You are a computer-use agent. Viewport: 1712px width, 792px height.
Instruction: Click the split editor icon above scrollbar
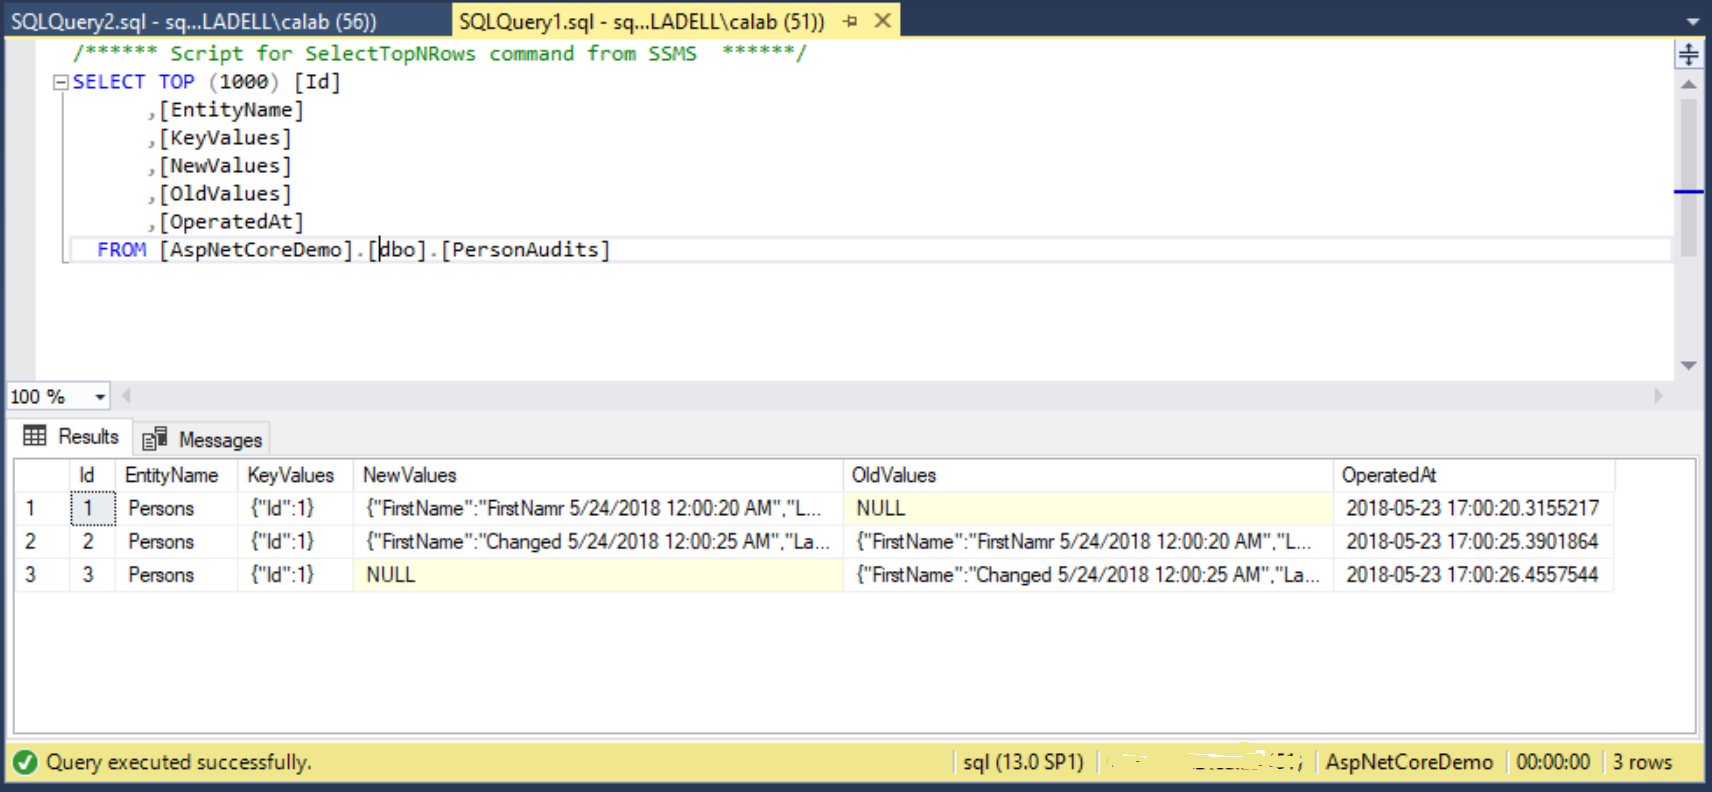click(1688, 54)
